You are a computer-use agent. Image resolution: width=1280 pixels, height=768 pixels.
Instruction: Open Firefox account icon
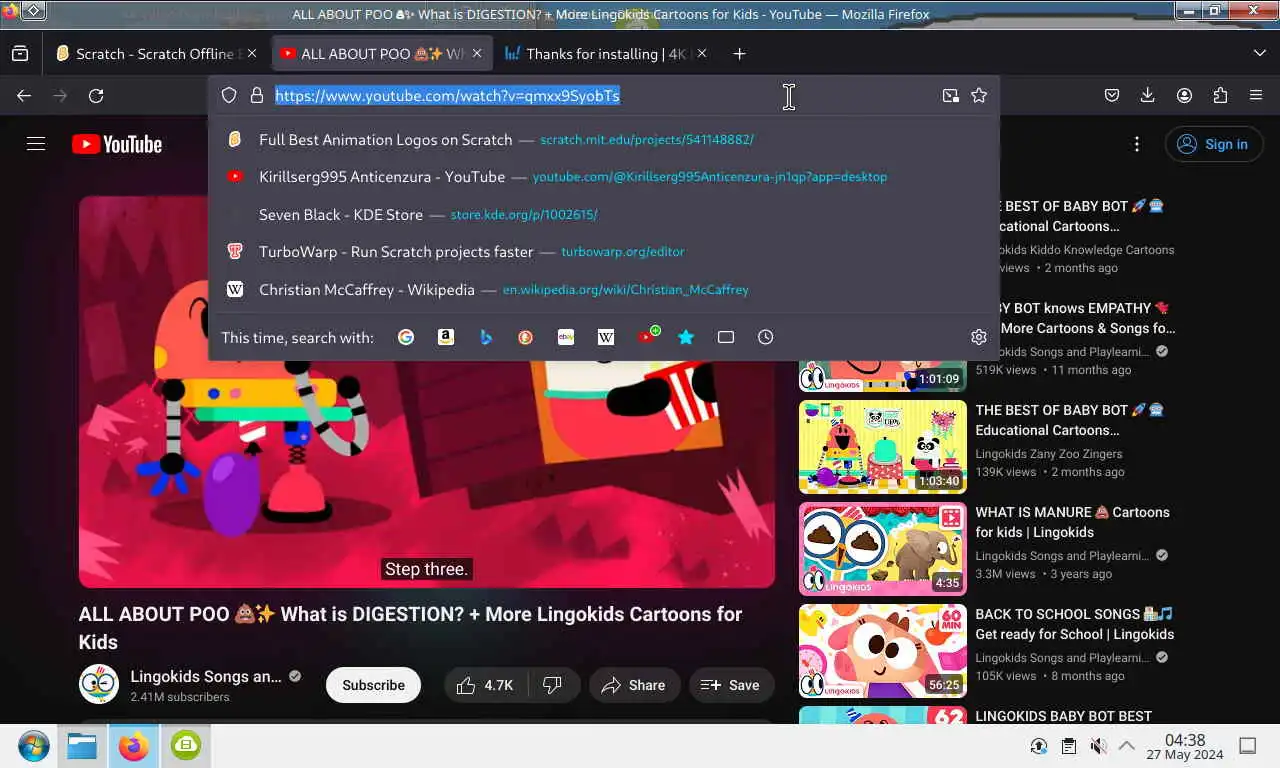pyautogui.click(x=1184, y=95)
